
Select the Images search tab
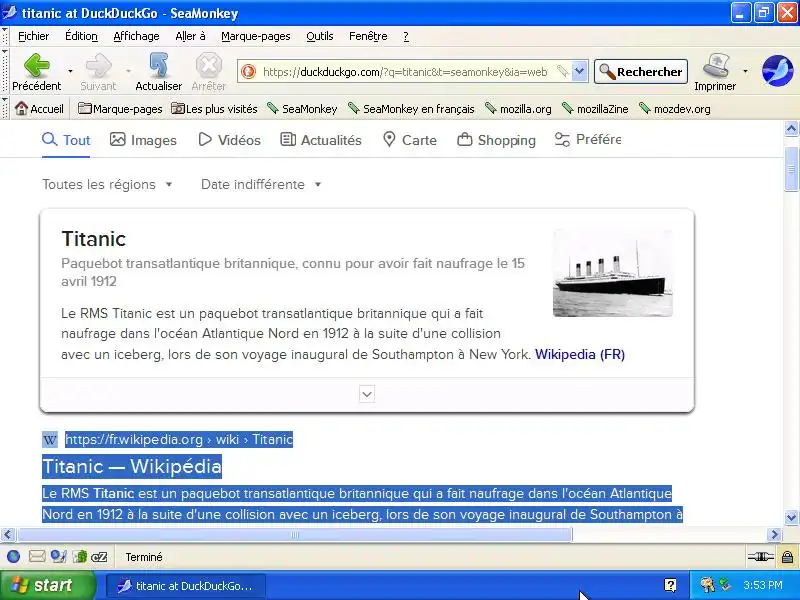143,140
